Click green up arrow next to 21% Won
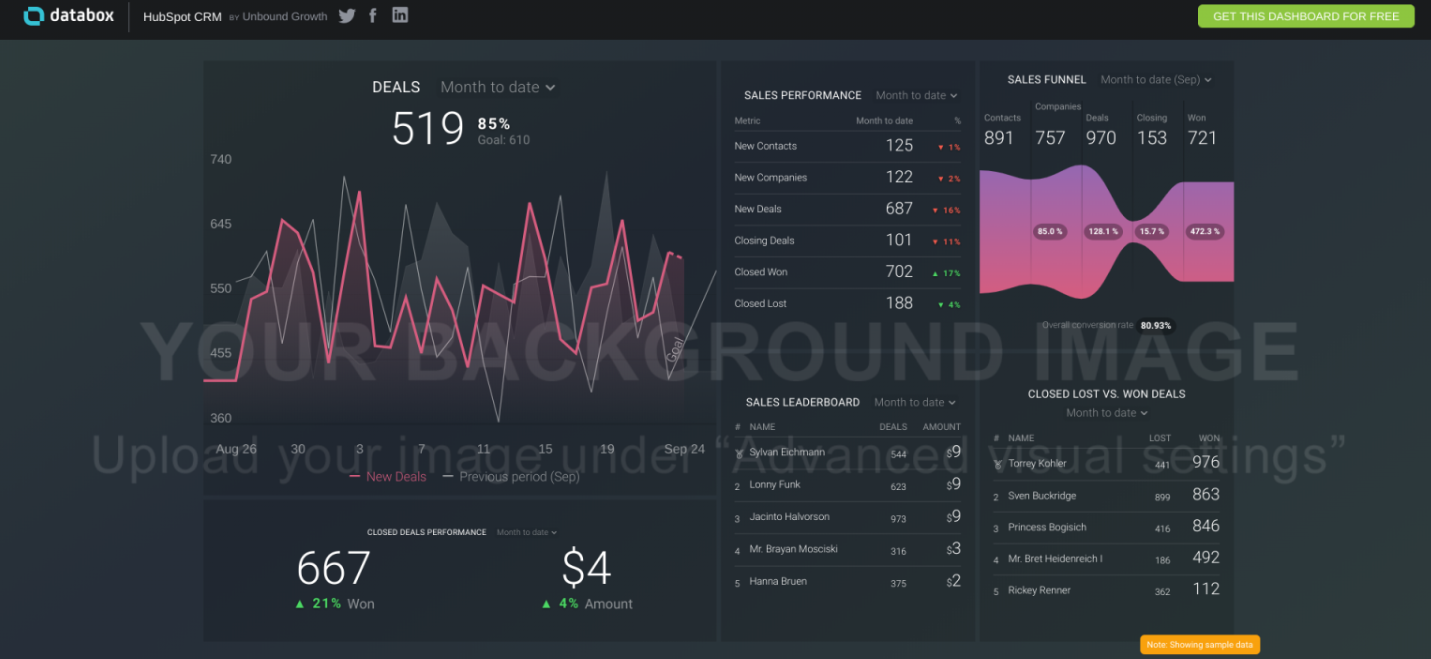 pos(301,604)
